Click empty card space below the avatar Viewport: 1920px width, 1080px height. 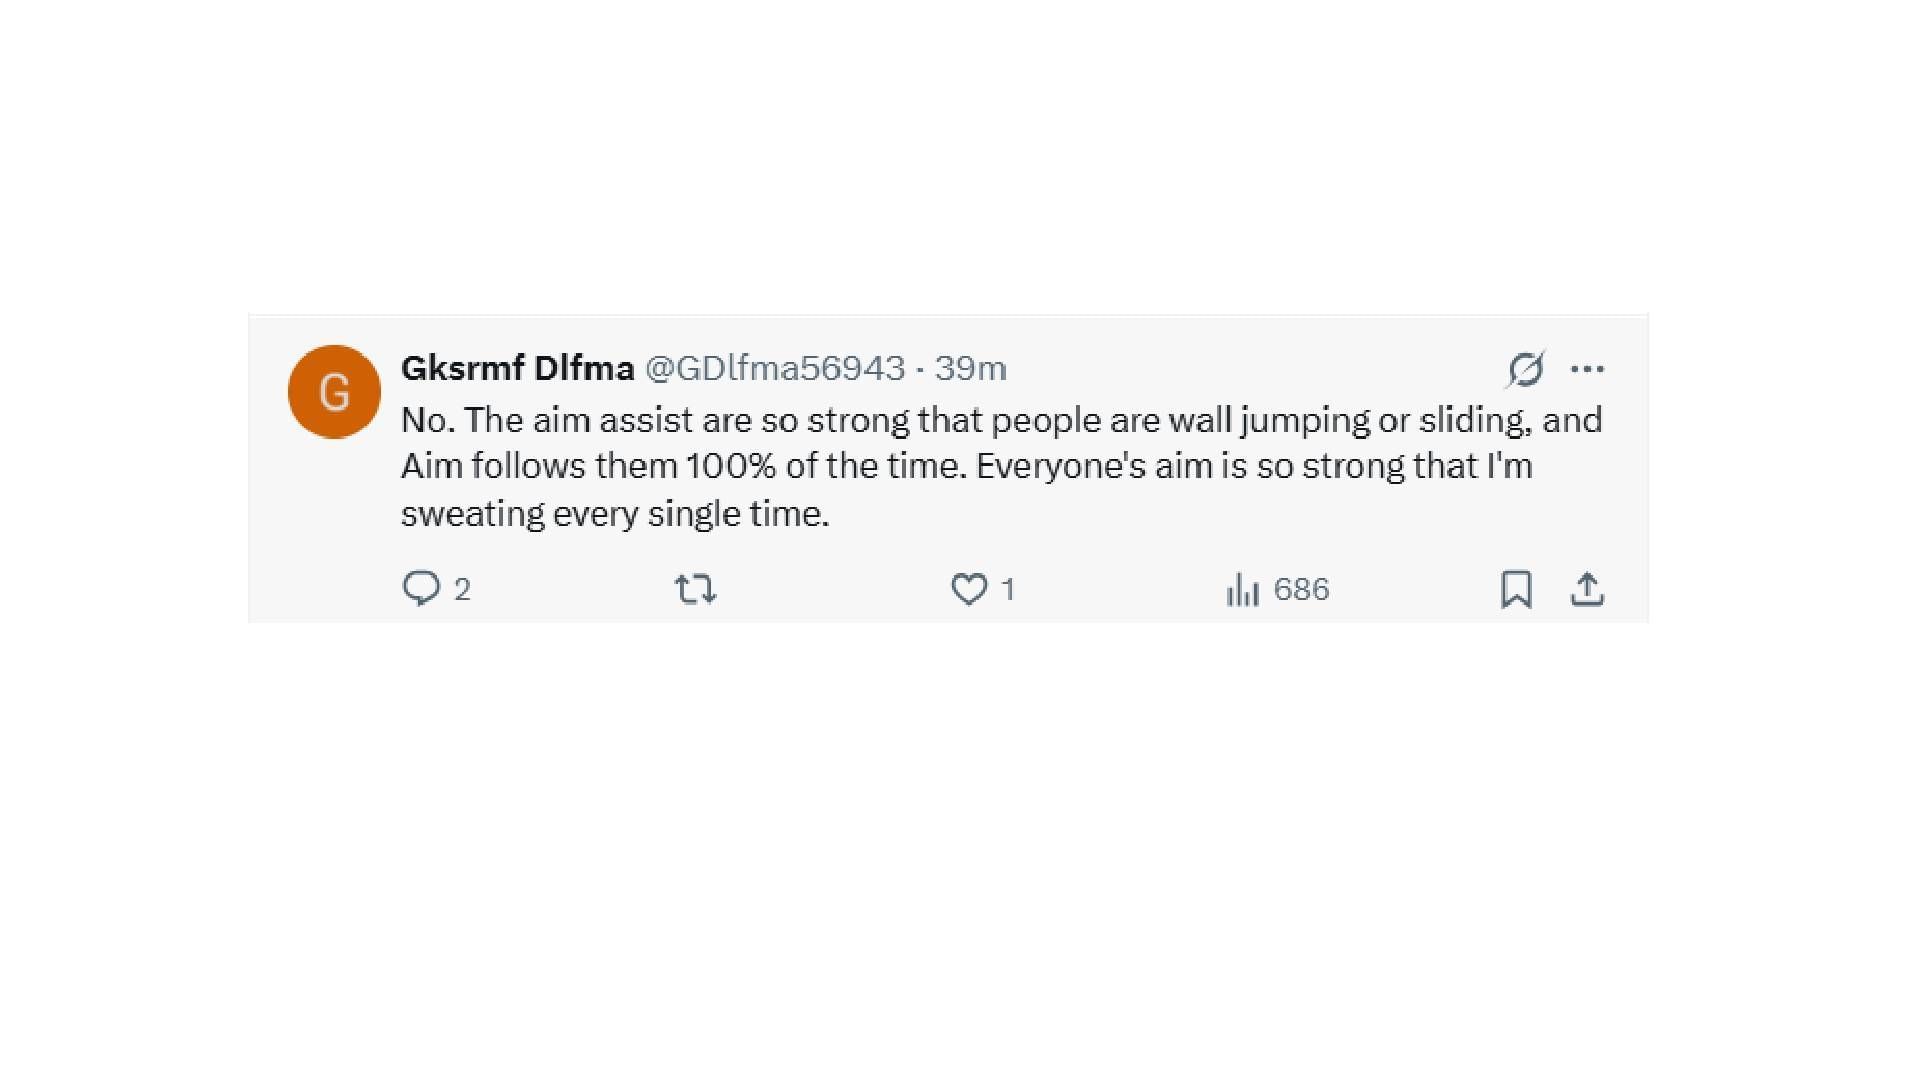click(x=334, y=520)
